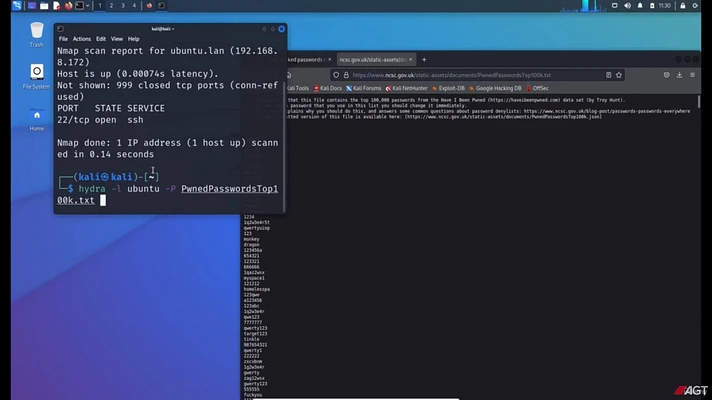Open Exploit-DB bookmark
This screenshot has width=712, height=400.
(x=448, y=89)
